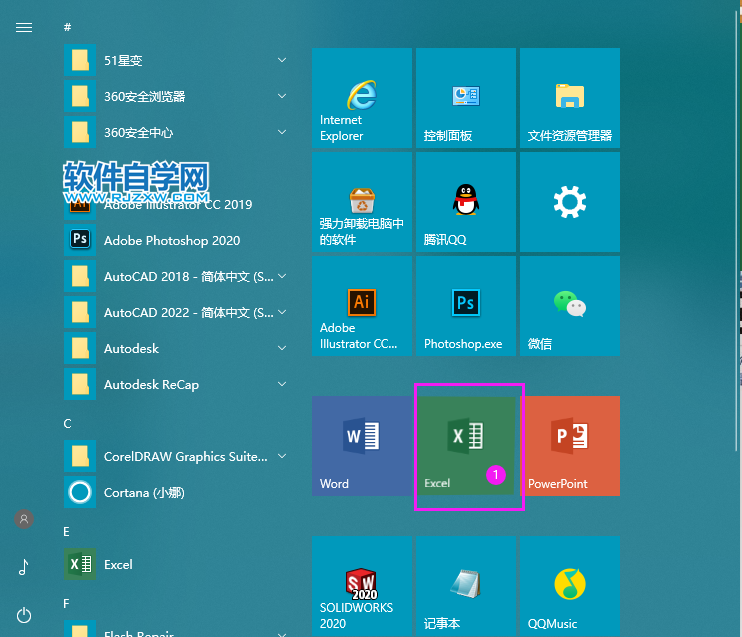
Task: Click the # section letter header
Action: click(68, 27)
